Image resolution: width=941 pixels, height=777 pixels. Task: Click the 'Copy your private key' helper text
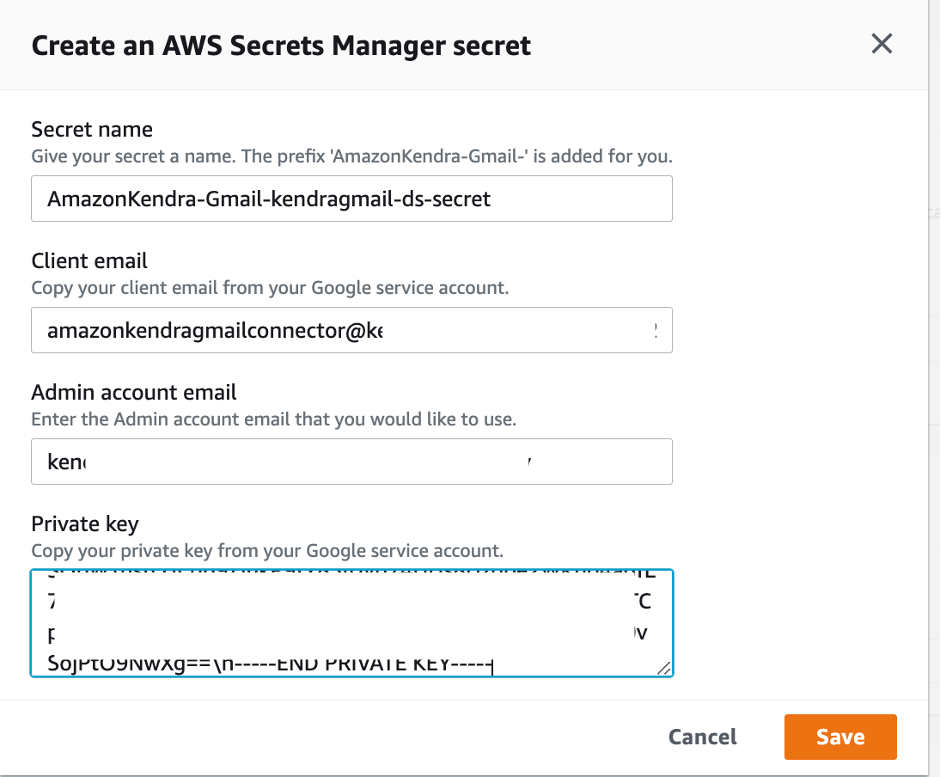click(x=267, y=551)
